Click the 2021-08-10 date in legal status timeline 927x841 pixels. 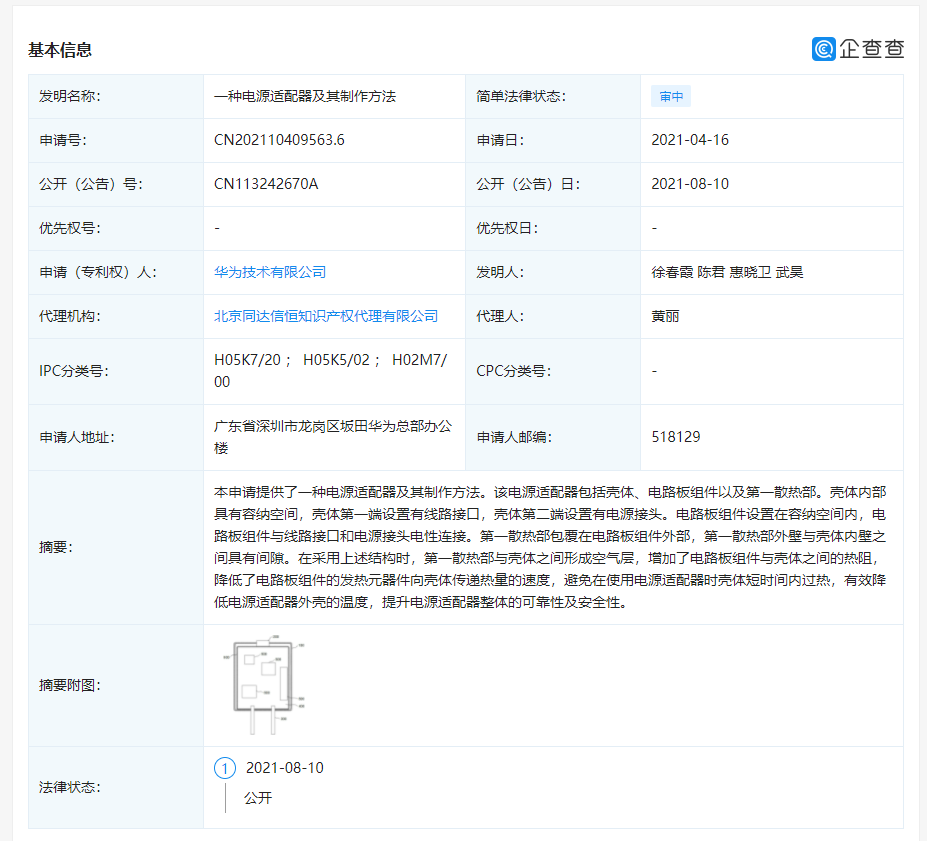pyautogui.click(x=284, y=768)
